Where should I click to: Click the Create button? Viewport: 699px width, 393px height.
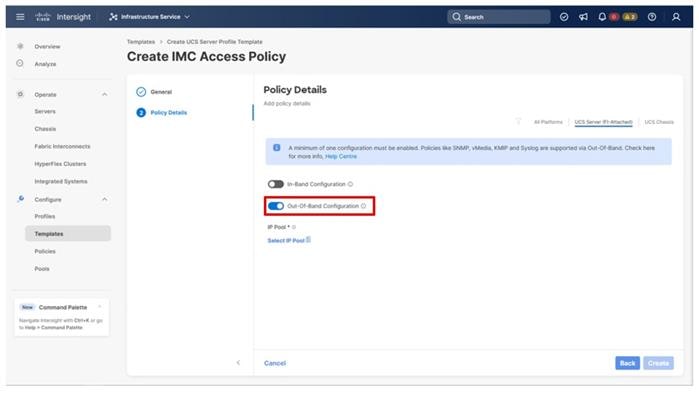tap(658, 363)
